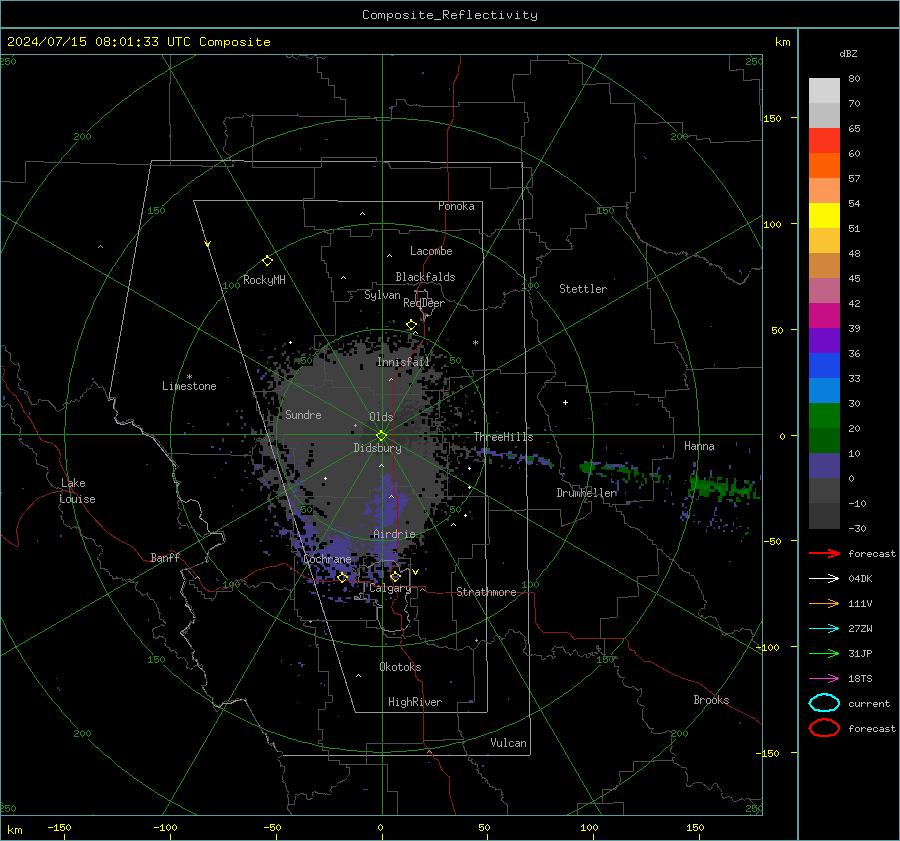
Task: Click the cyan 27ZW arrow legend icon
Action: click(824, 629)
